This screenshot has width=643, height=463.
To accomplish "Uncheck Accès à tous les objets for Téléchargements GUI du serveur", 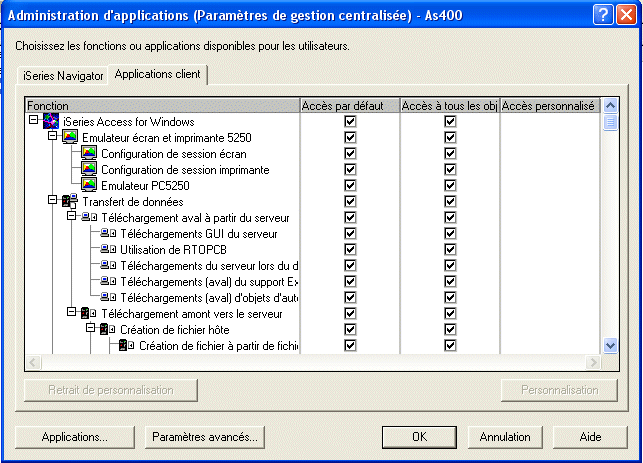I will (x=450, y=233).
